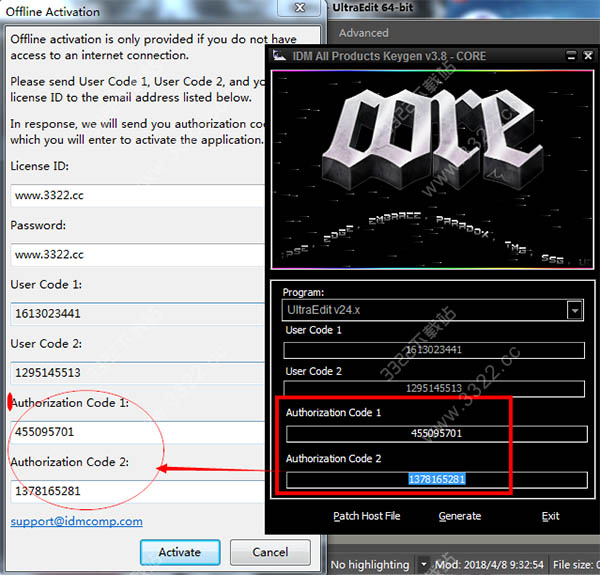Minimize the IDM All Products Keygen window
Screen dimensions: 600x575
tap(571, 56)
